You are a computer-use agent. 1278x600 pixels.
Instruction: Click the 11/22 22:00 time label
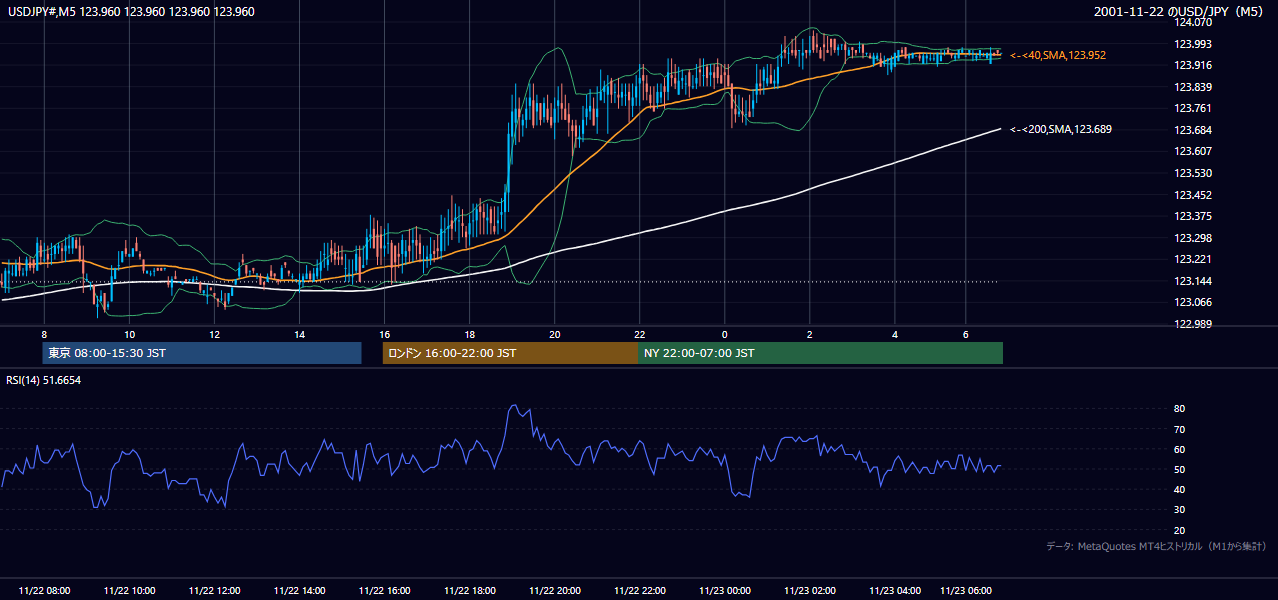pyautogui.click(x=639, y=591)
